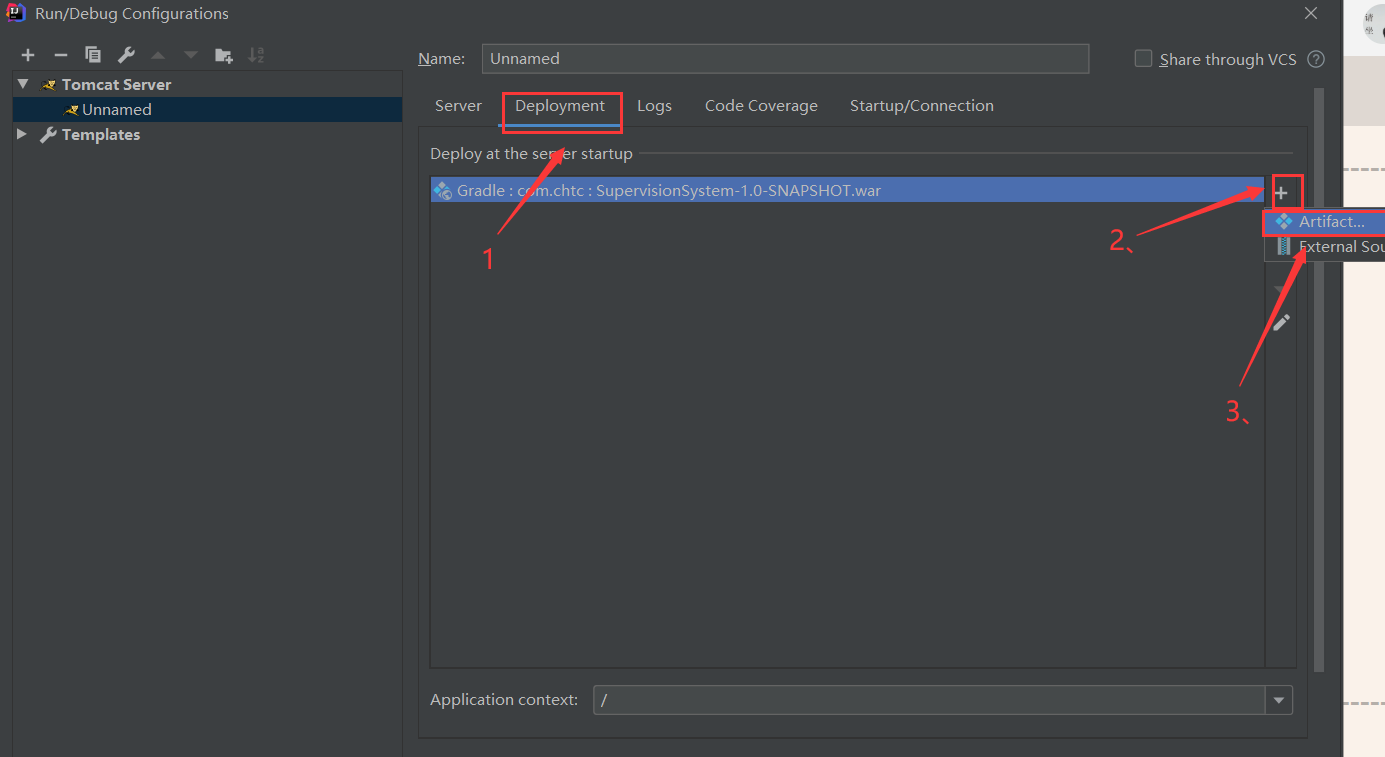Select Tomcat Server tree item
The image size is (1385, 757).
point(208,85)
